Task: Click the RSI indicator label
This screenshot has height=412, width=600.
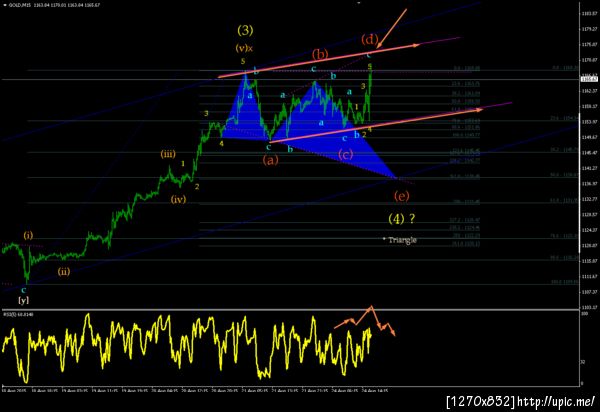Action: click(18, 314)
